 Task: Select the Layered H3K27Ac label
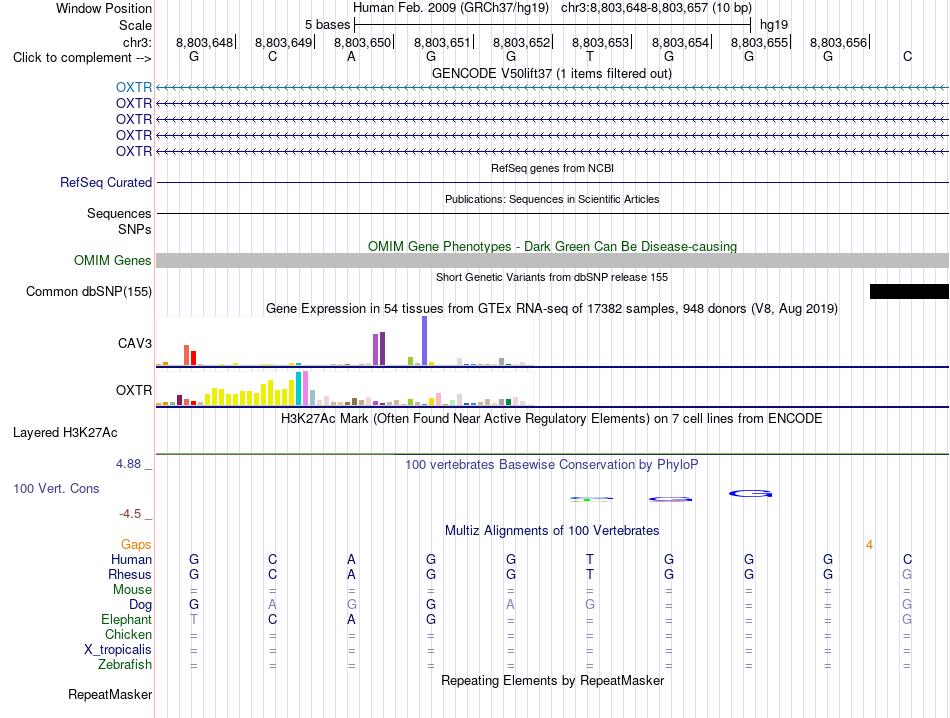click(x=65, y=433)
